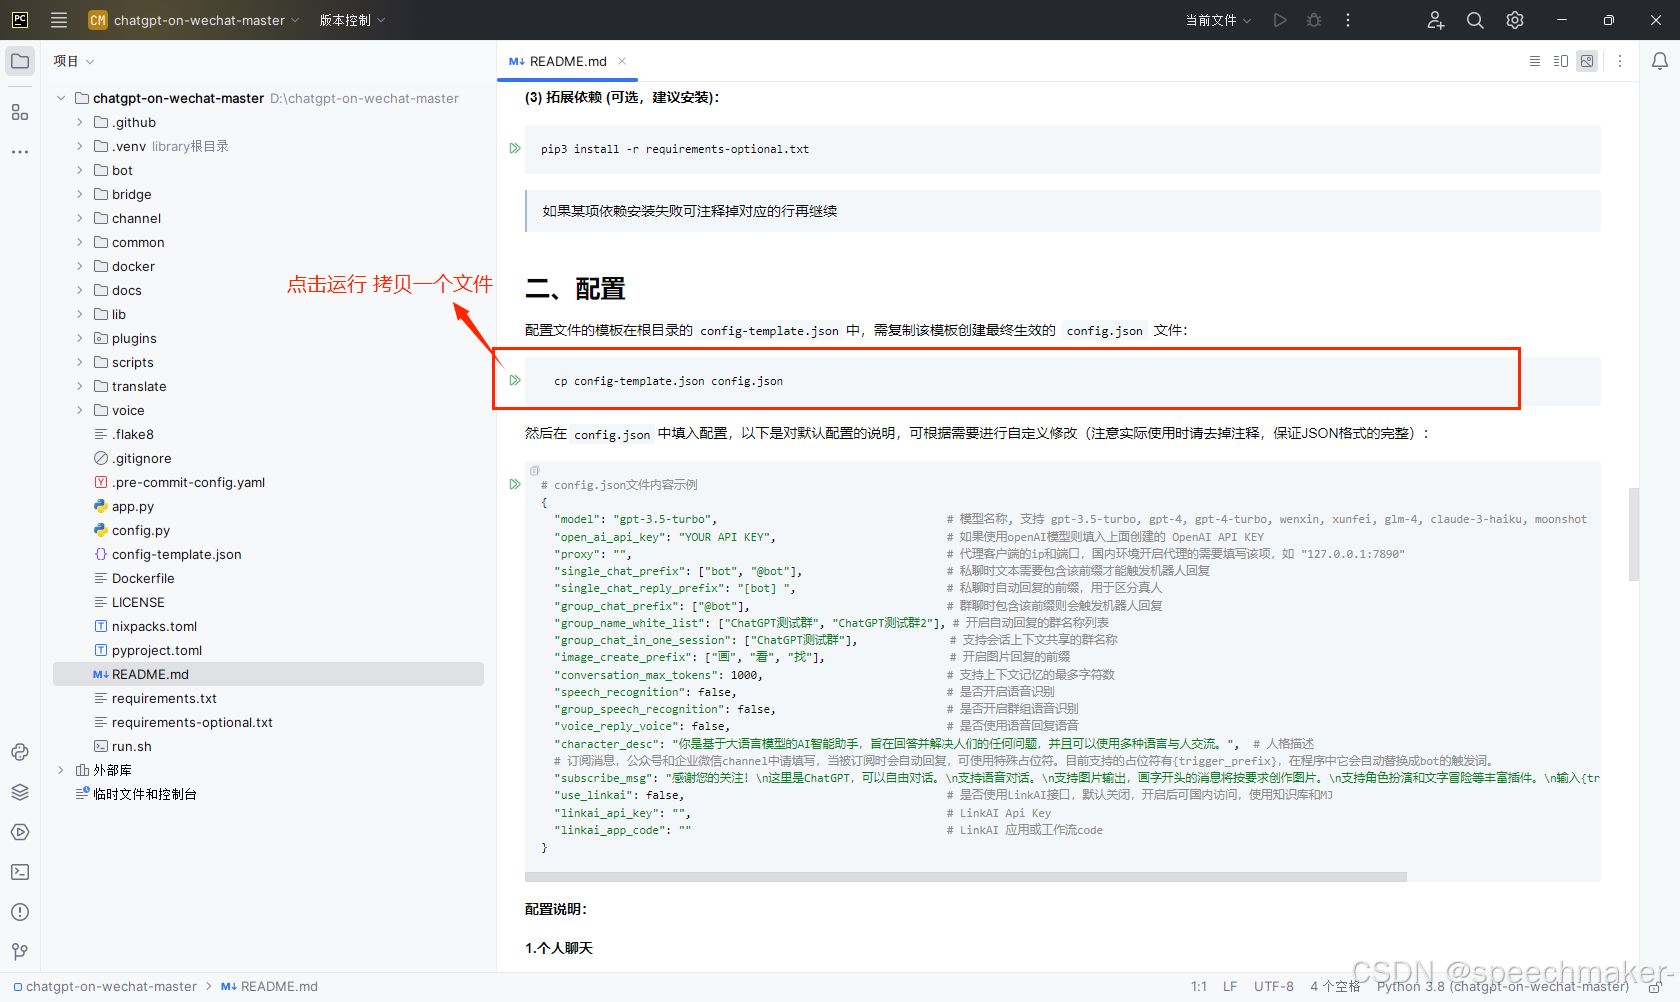Image resolution: width=1680 pixels, height=1002 pixels.
Task: Open more run actions menu
Action: click(1348, 20)
